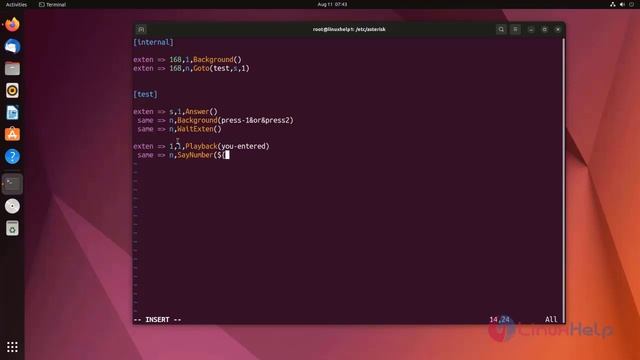640x360 pixels.
Task: Select the Terminal icon in dock
Action: (12, 184)
